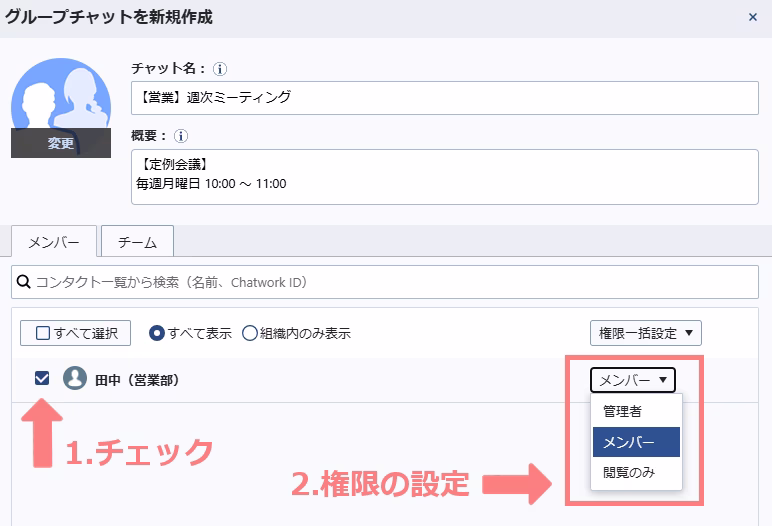Toggle the すべて選択 checkbox
The image size is (772, 526).
click(x=43, y=333)
